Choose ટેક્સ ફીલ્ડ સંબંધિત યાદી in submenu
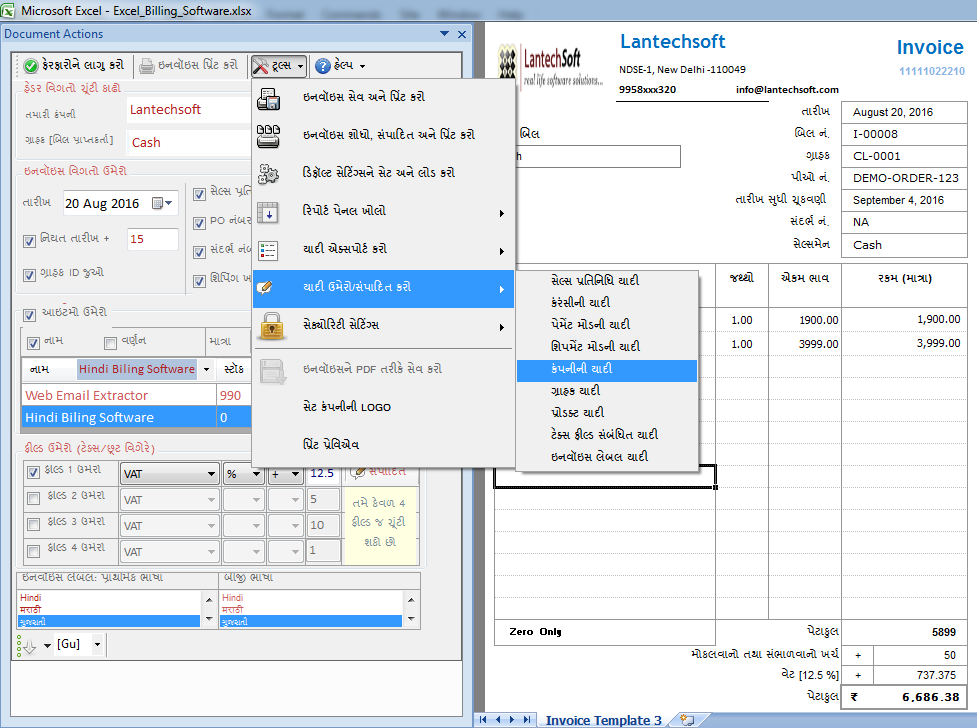 coord(607,434)
